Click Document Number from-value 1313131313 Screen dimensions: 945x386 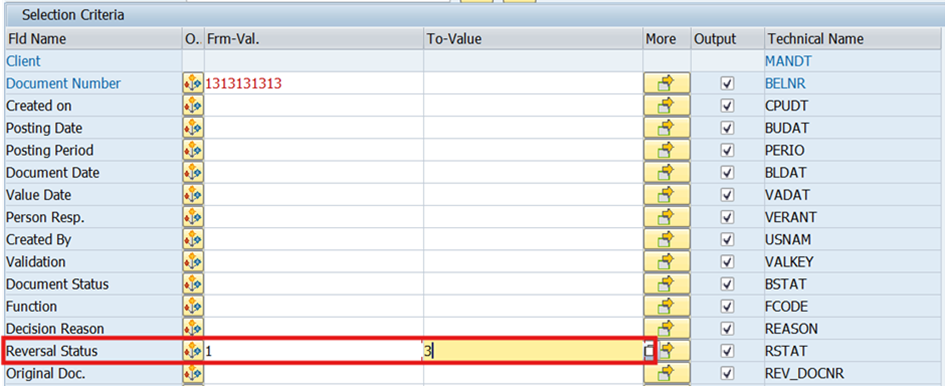click(x=243, y=84)
